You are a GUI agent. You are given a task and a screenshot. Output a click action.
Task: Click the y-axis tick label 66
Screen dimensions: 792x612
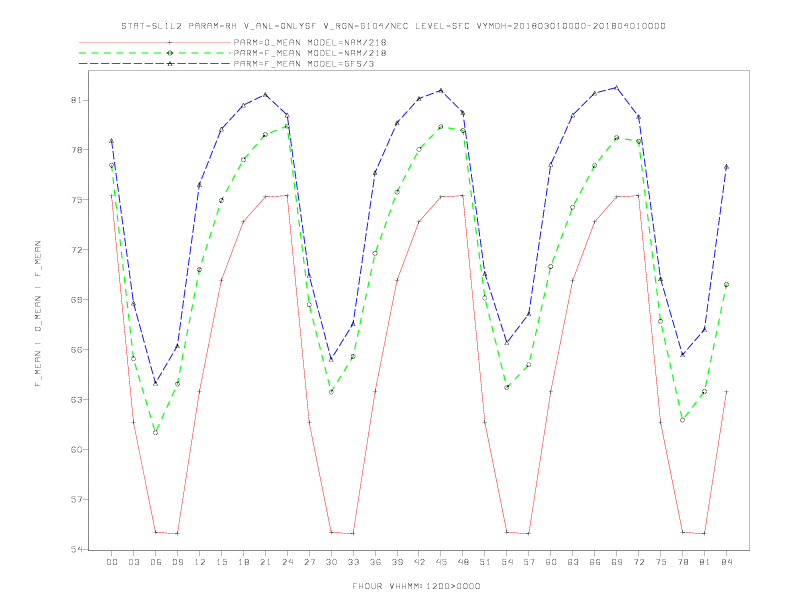tap(76, 350)
